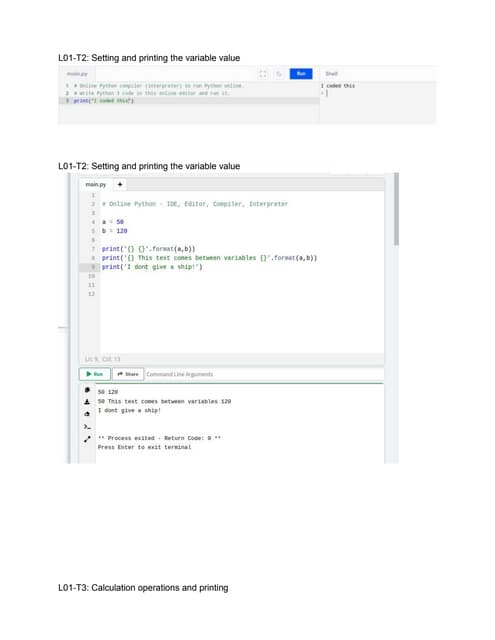
Task: Click code line "a = 50"
Action: (113, 222)
